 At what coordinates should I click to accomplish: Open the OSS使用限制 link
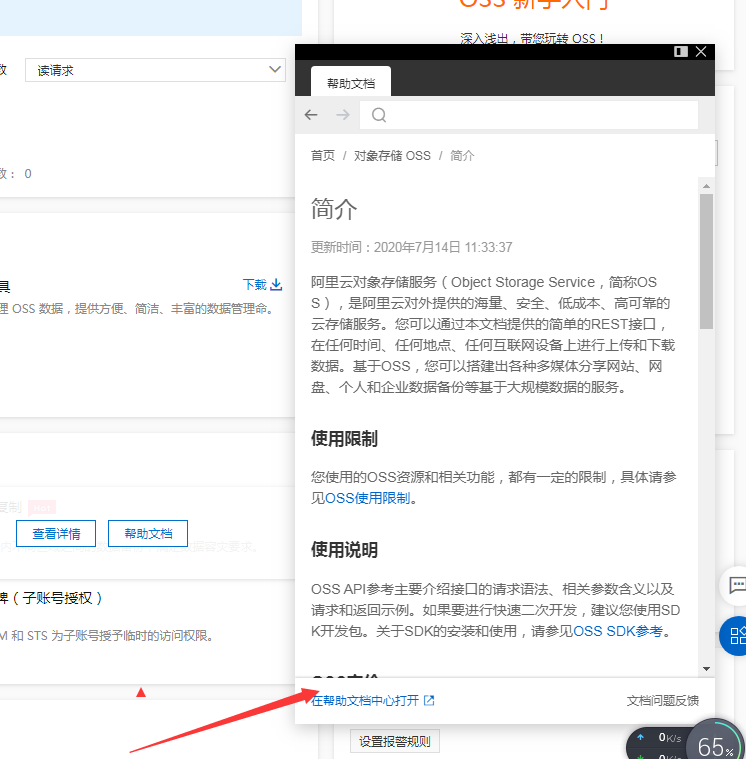[367, 498]
